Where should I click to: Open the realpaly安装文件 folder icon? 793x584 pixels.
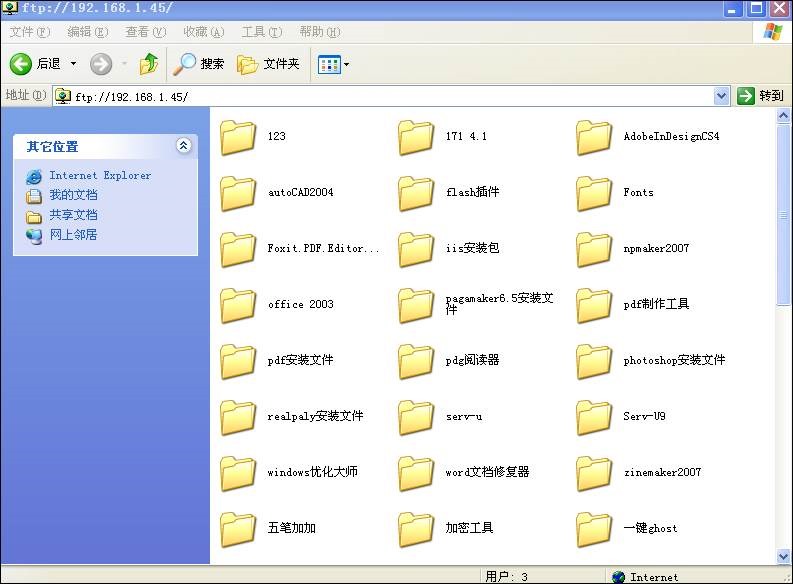(x=238, y=417)
